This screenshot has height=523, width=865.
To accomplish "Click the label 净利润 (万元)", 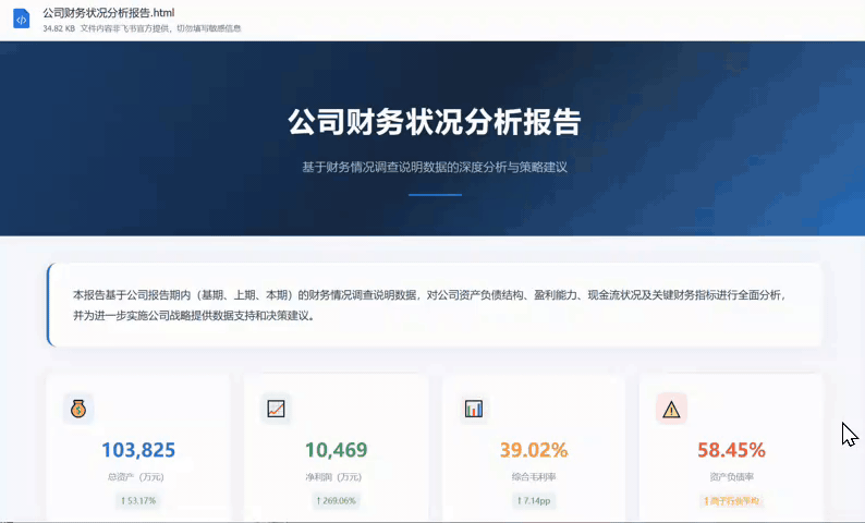I will coord(334,477).
